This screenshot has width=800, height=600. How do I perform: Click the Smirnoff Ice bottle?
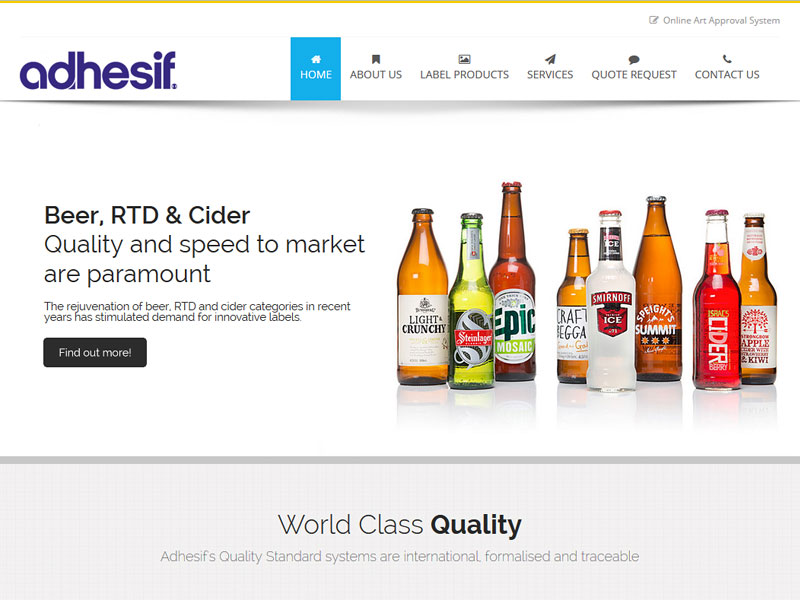(x=611, y=301)
